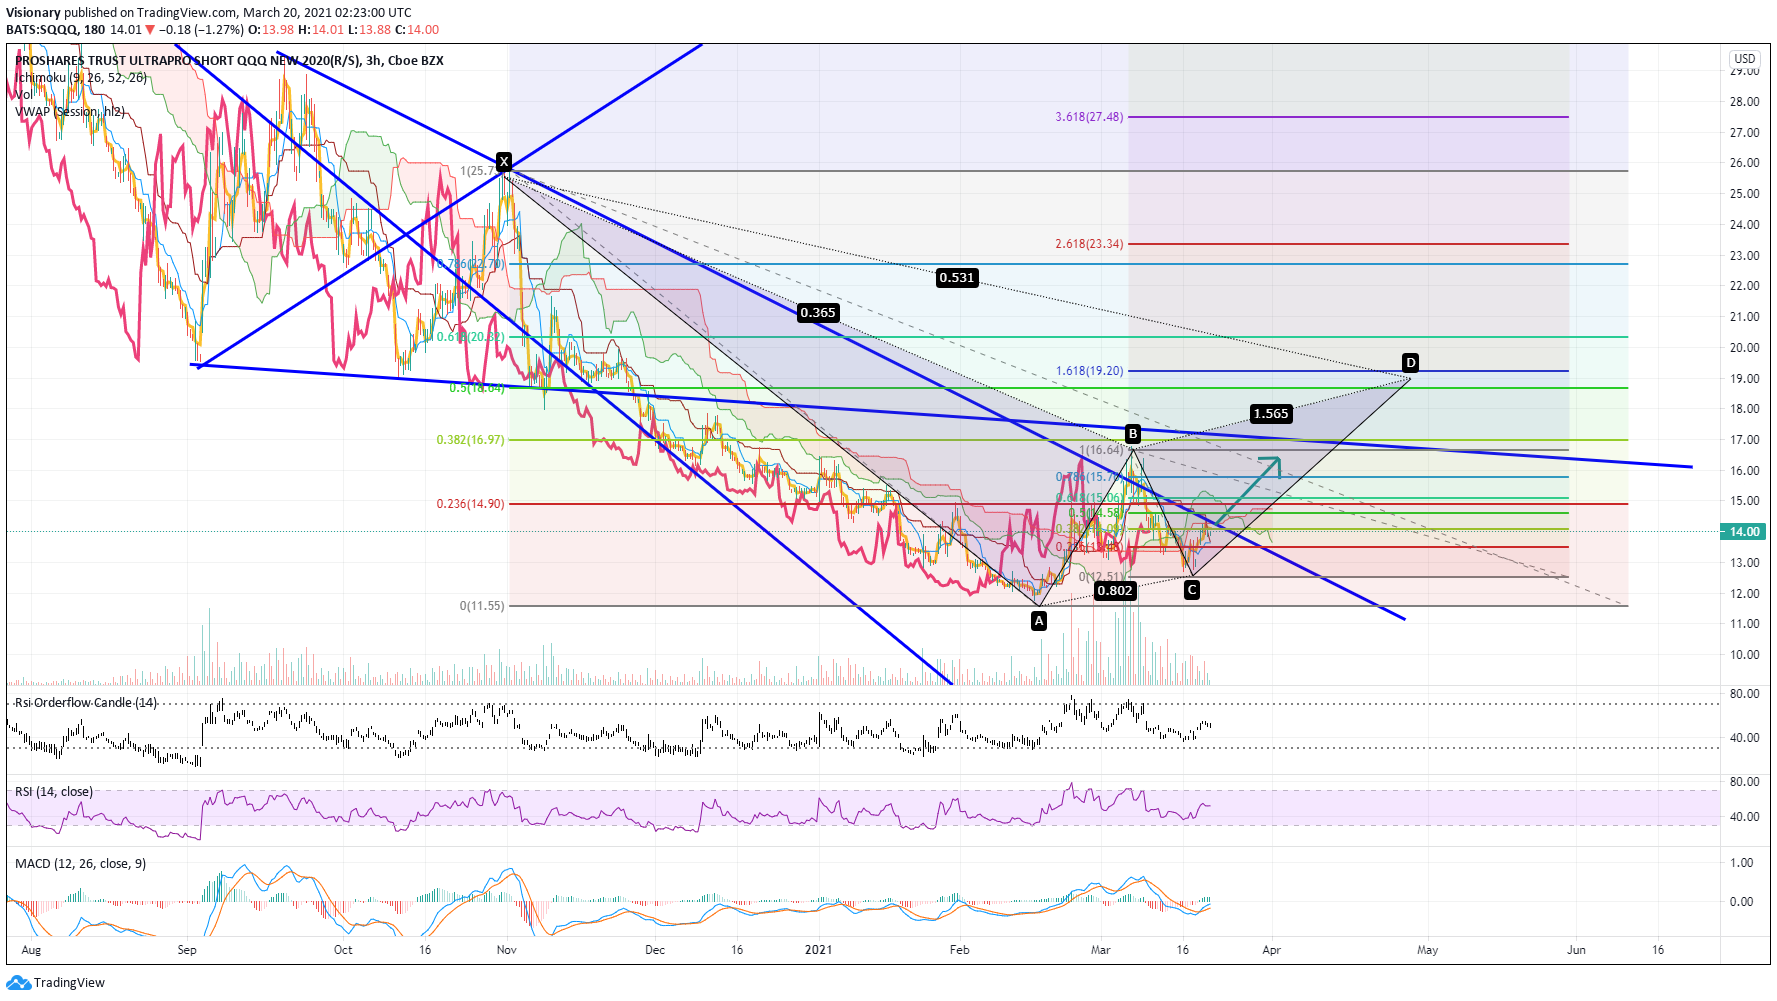Click the 1.565 ratio label
The image size is (1777, 1001).
pos(1271,413)
